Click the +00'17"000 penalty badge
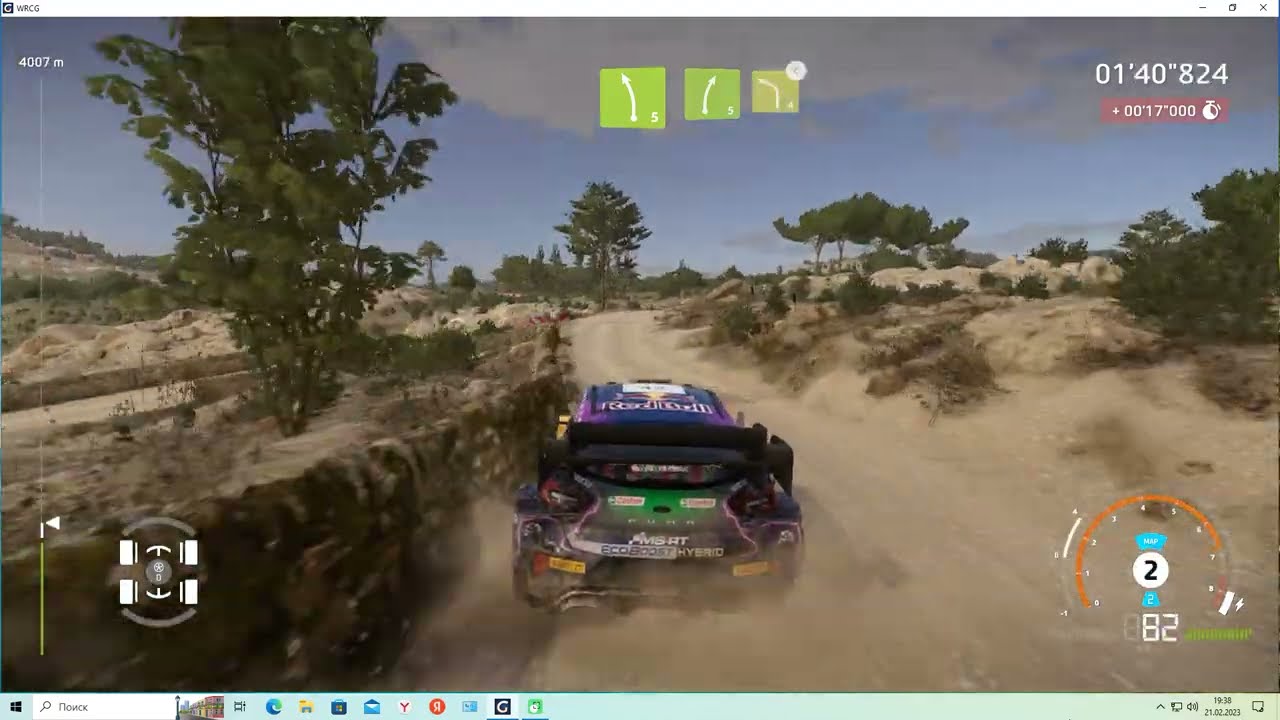The image size is (1280, 720). pyautogui.click(x=1164, y=110)
